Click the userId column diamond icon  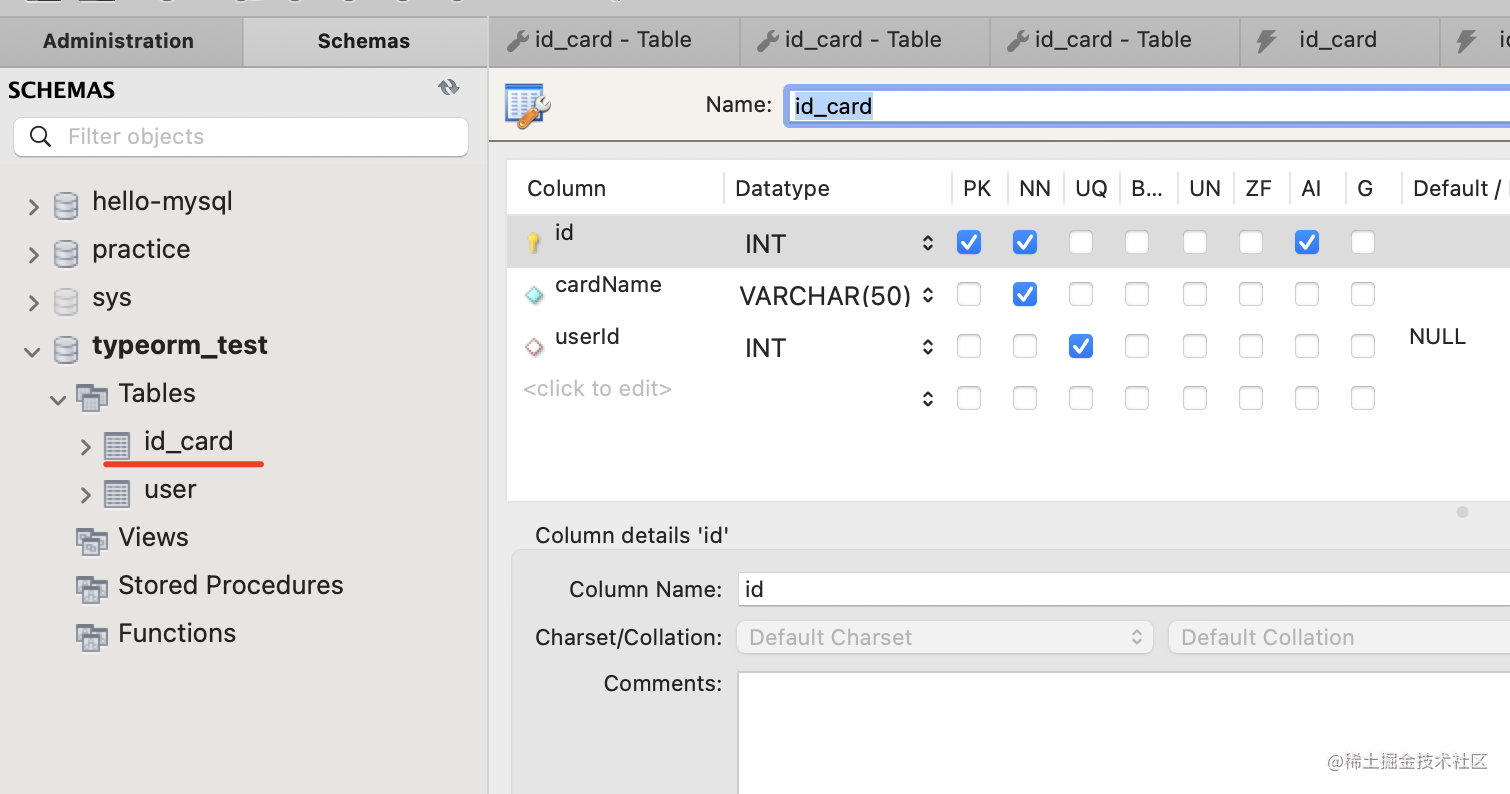(x=534, y=346)
